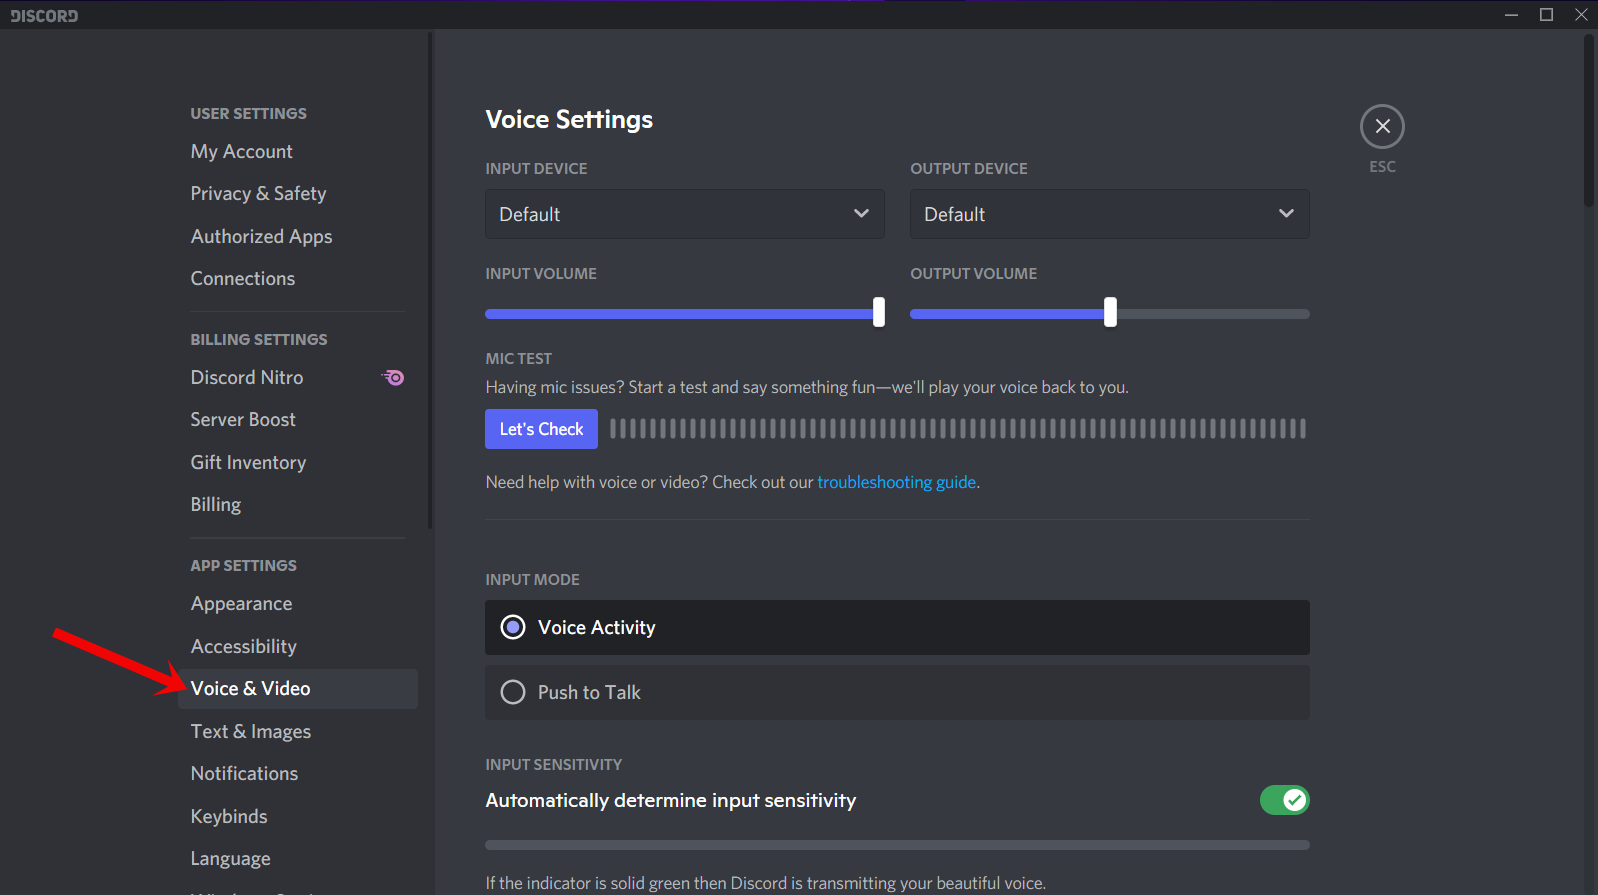
Task: Maximize the Discord window
Action: pyautogui.click(x=1546, y=14)
